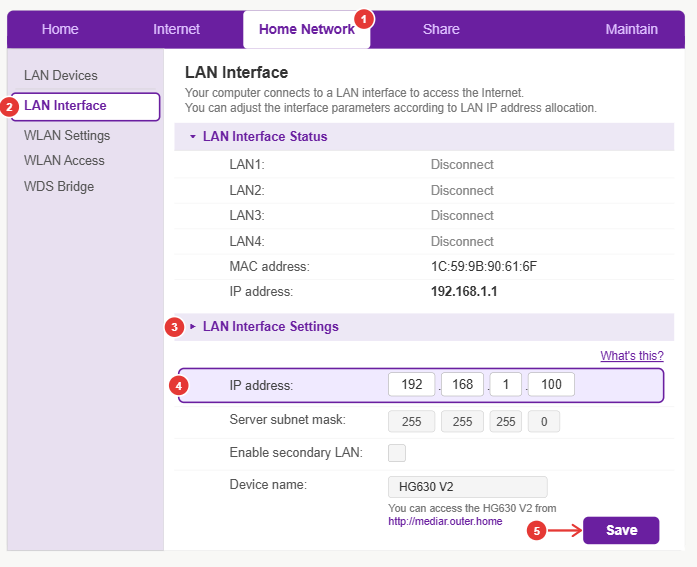
Task: Click the first subnet mask field 255
Action: tap(411, 421)
